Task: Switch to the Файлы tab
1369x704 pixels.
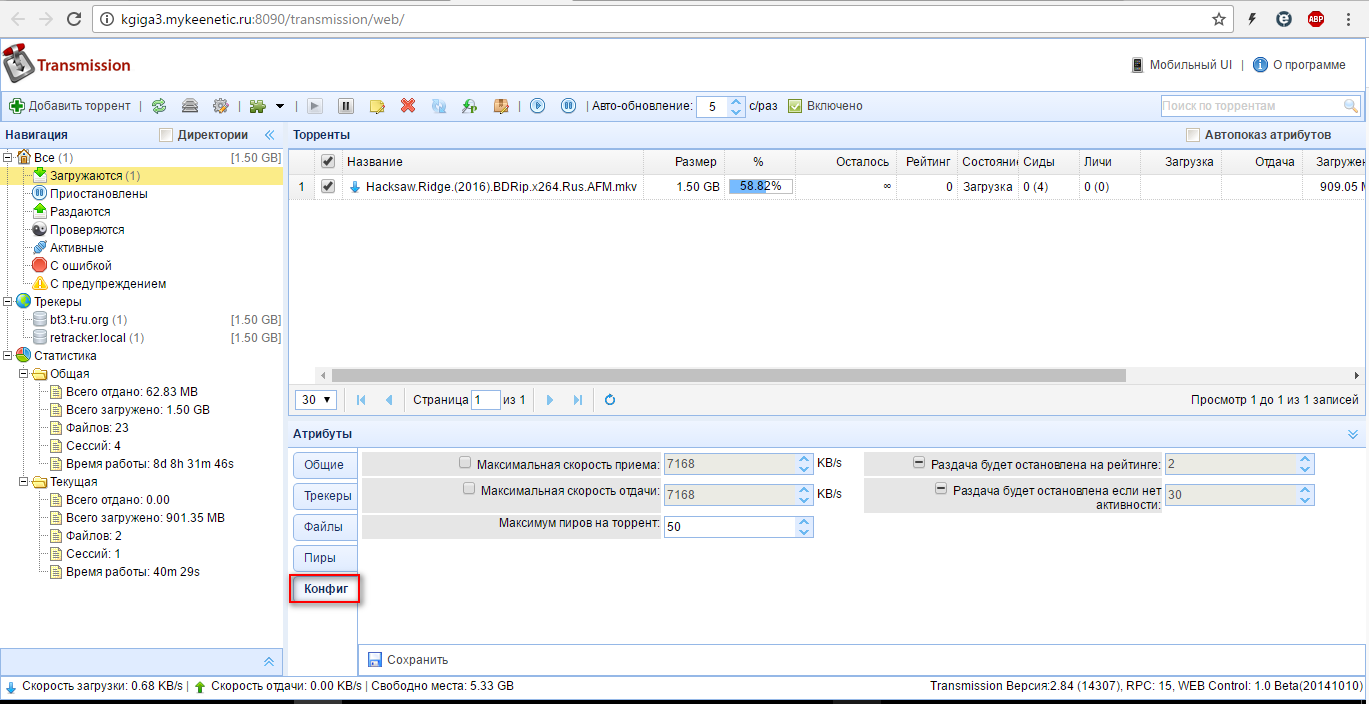Action: point(323,527)
